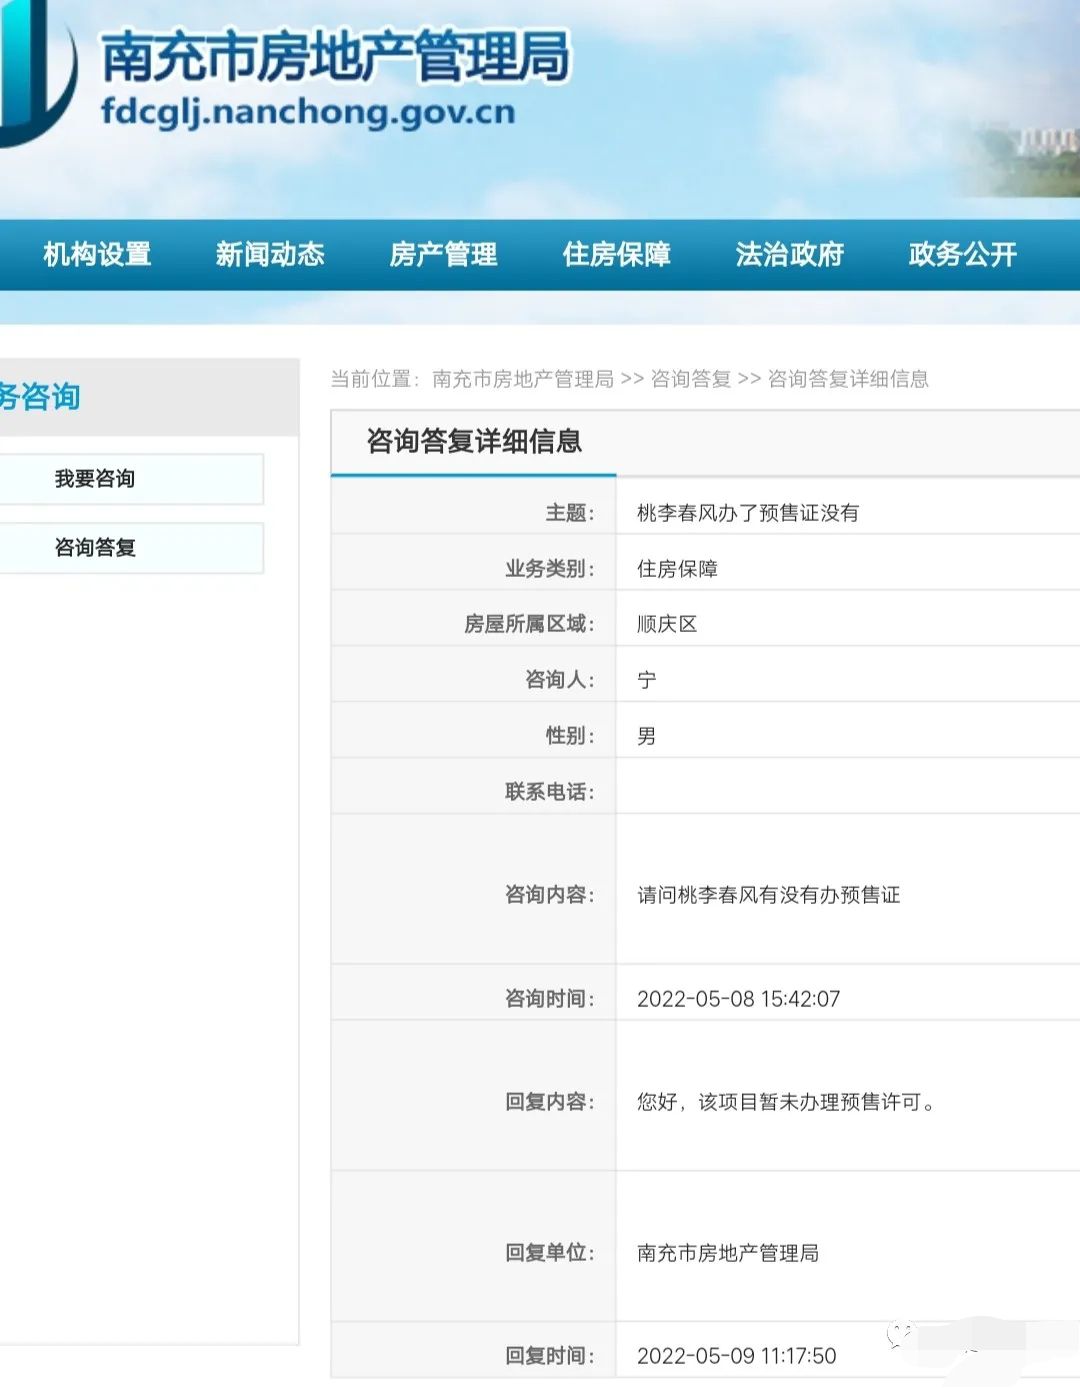Click the 咨询答复 breadcrumb link
The height and width of the screenshot is (1388, 1080).
(691, 379)
